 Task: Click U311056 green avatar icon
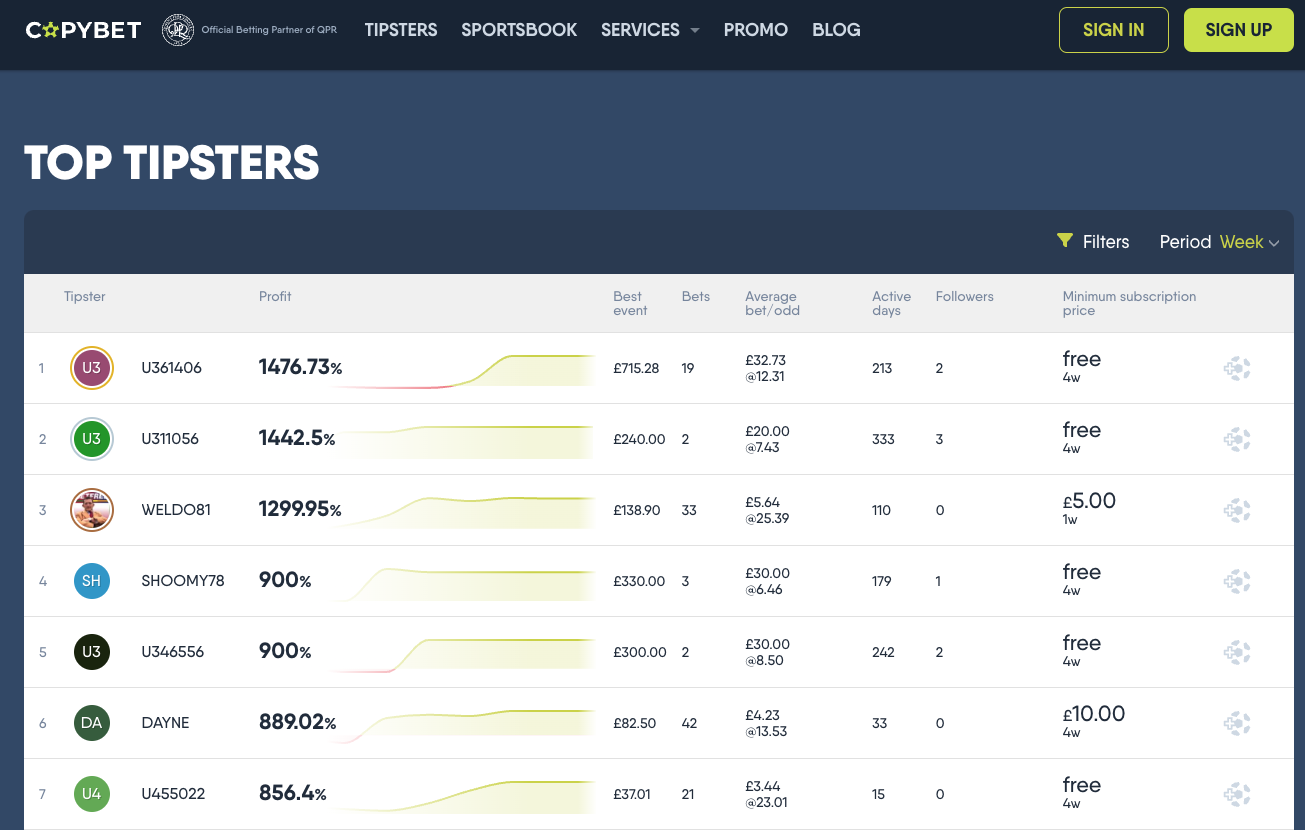92,439
